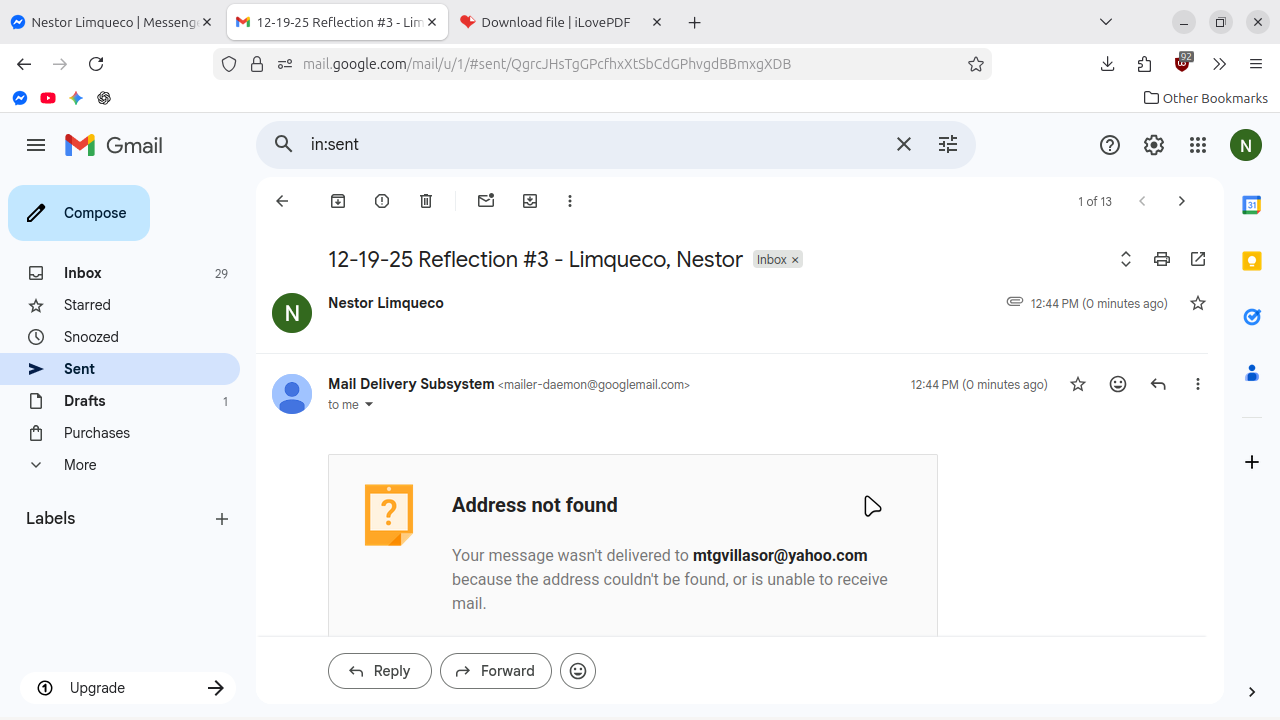Open Other Bookmarks folder
This screenshot has height=720, width=1280.
click(x=1205, y=98)
